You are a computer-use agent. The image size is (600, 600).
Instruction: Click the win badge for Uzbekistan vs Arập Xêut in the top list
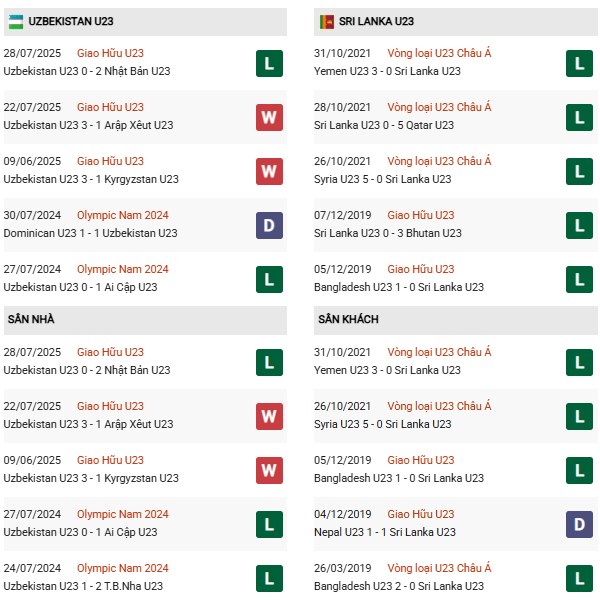(x=269, y=117)
